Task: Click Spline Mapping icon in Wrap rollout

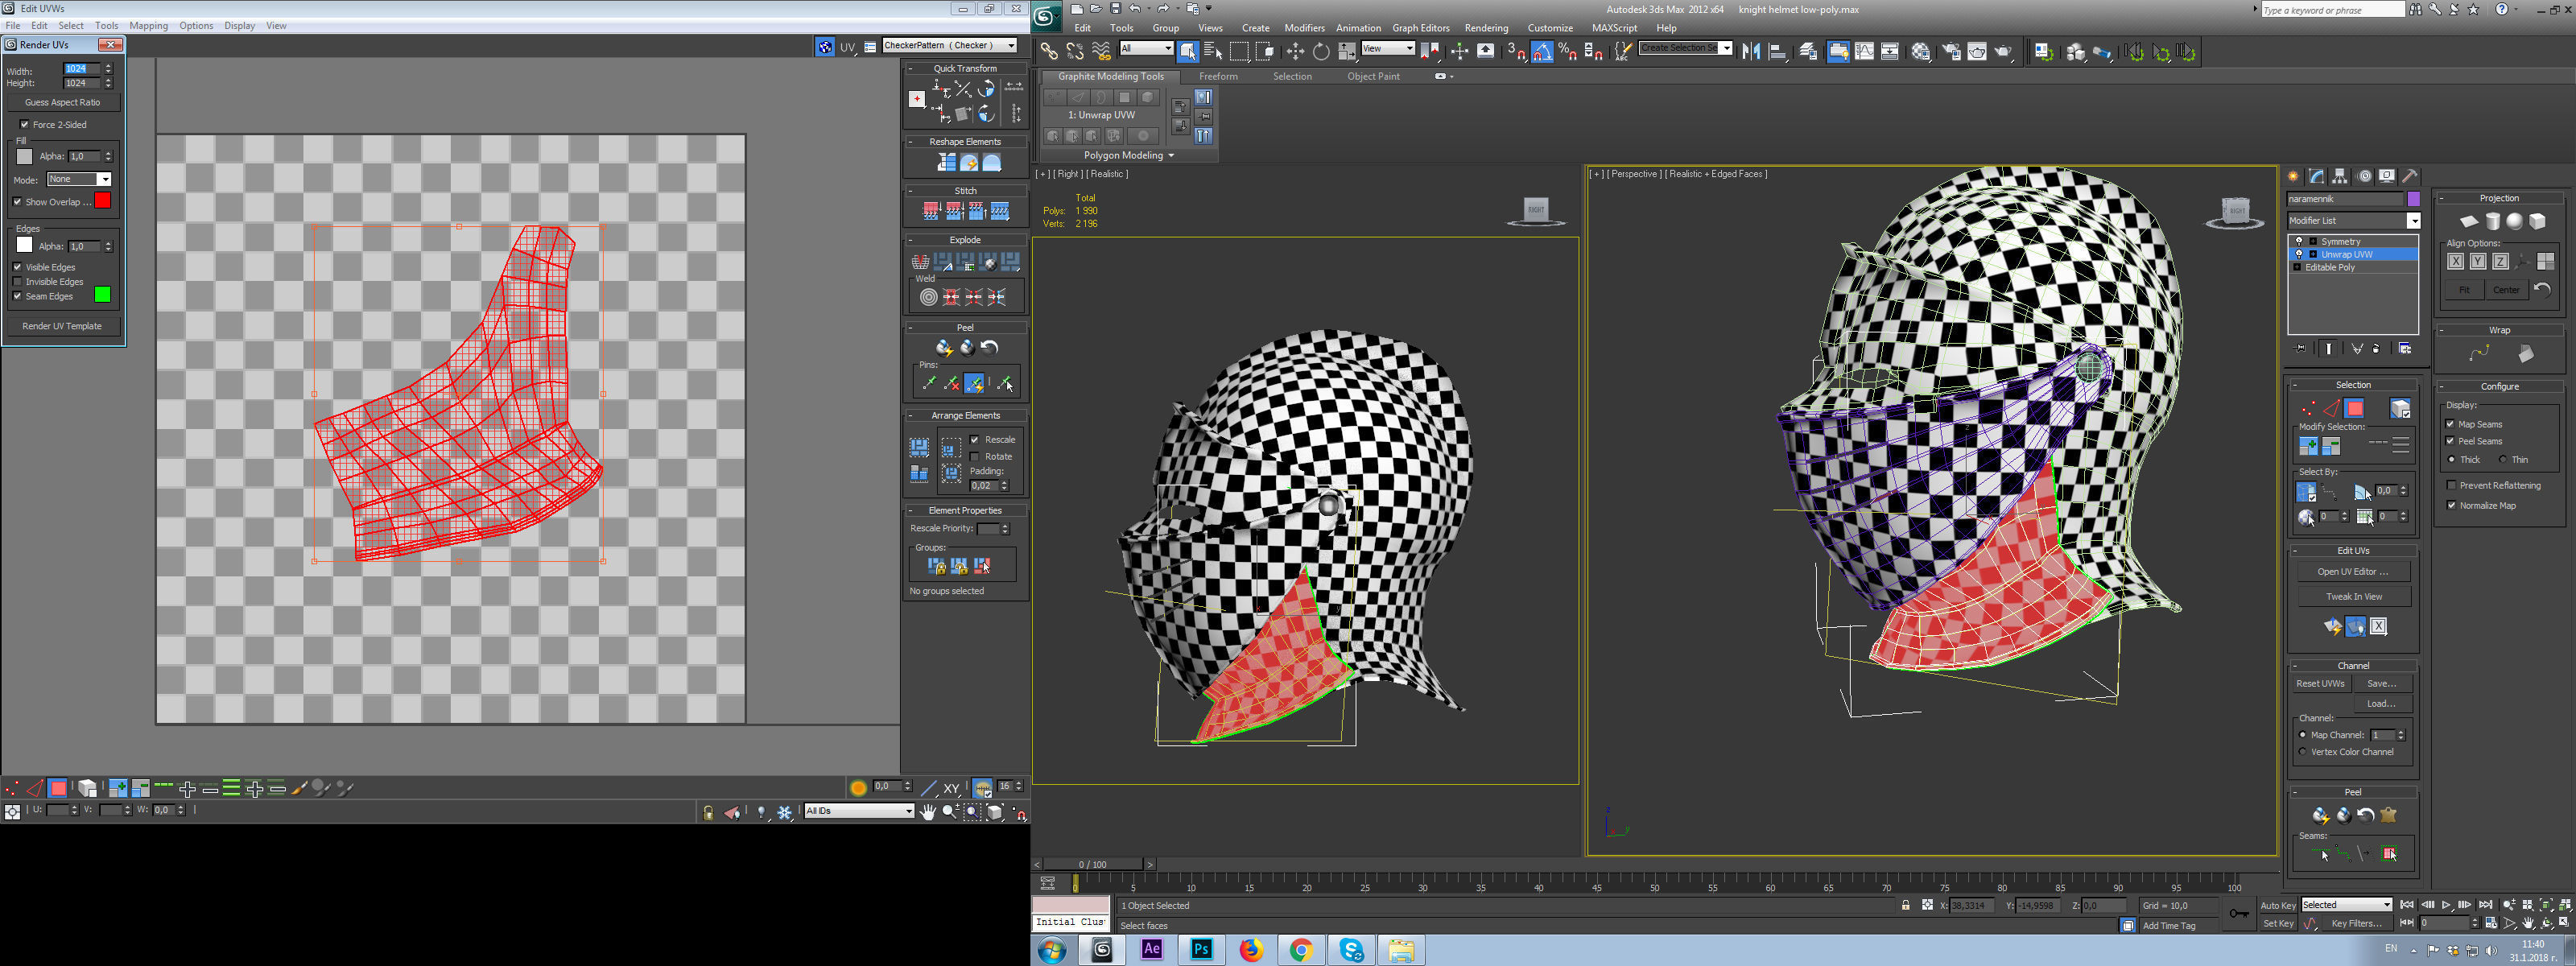Action: 2479,354
